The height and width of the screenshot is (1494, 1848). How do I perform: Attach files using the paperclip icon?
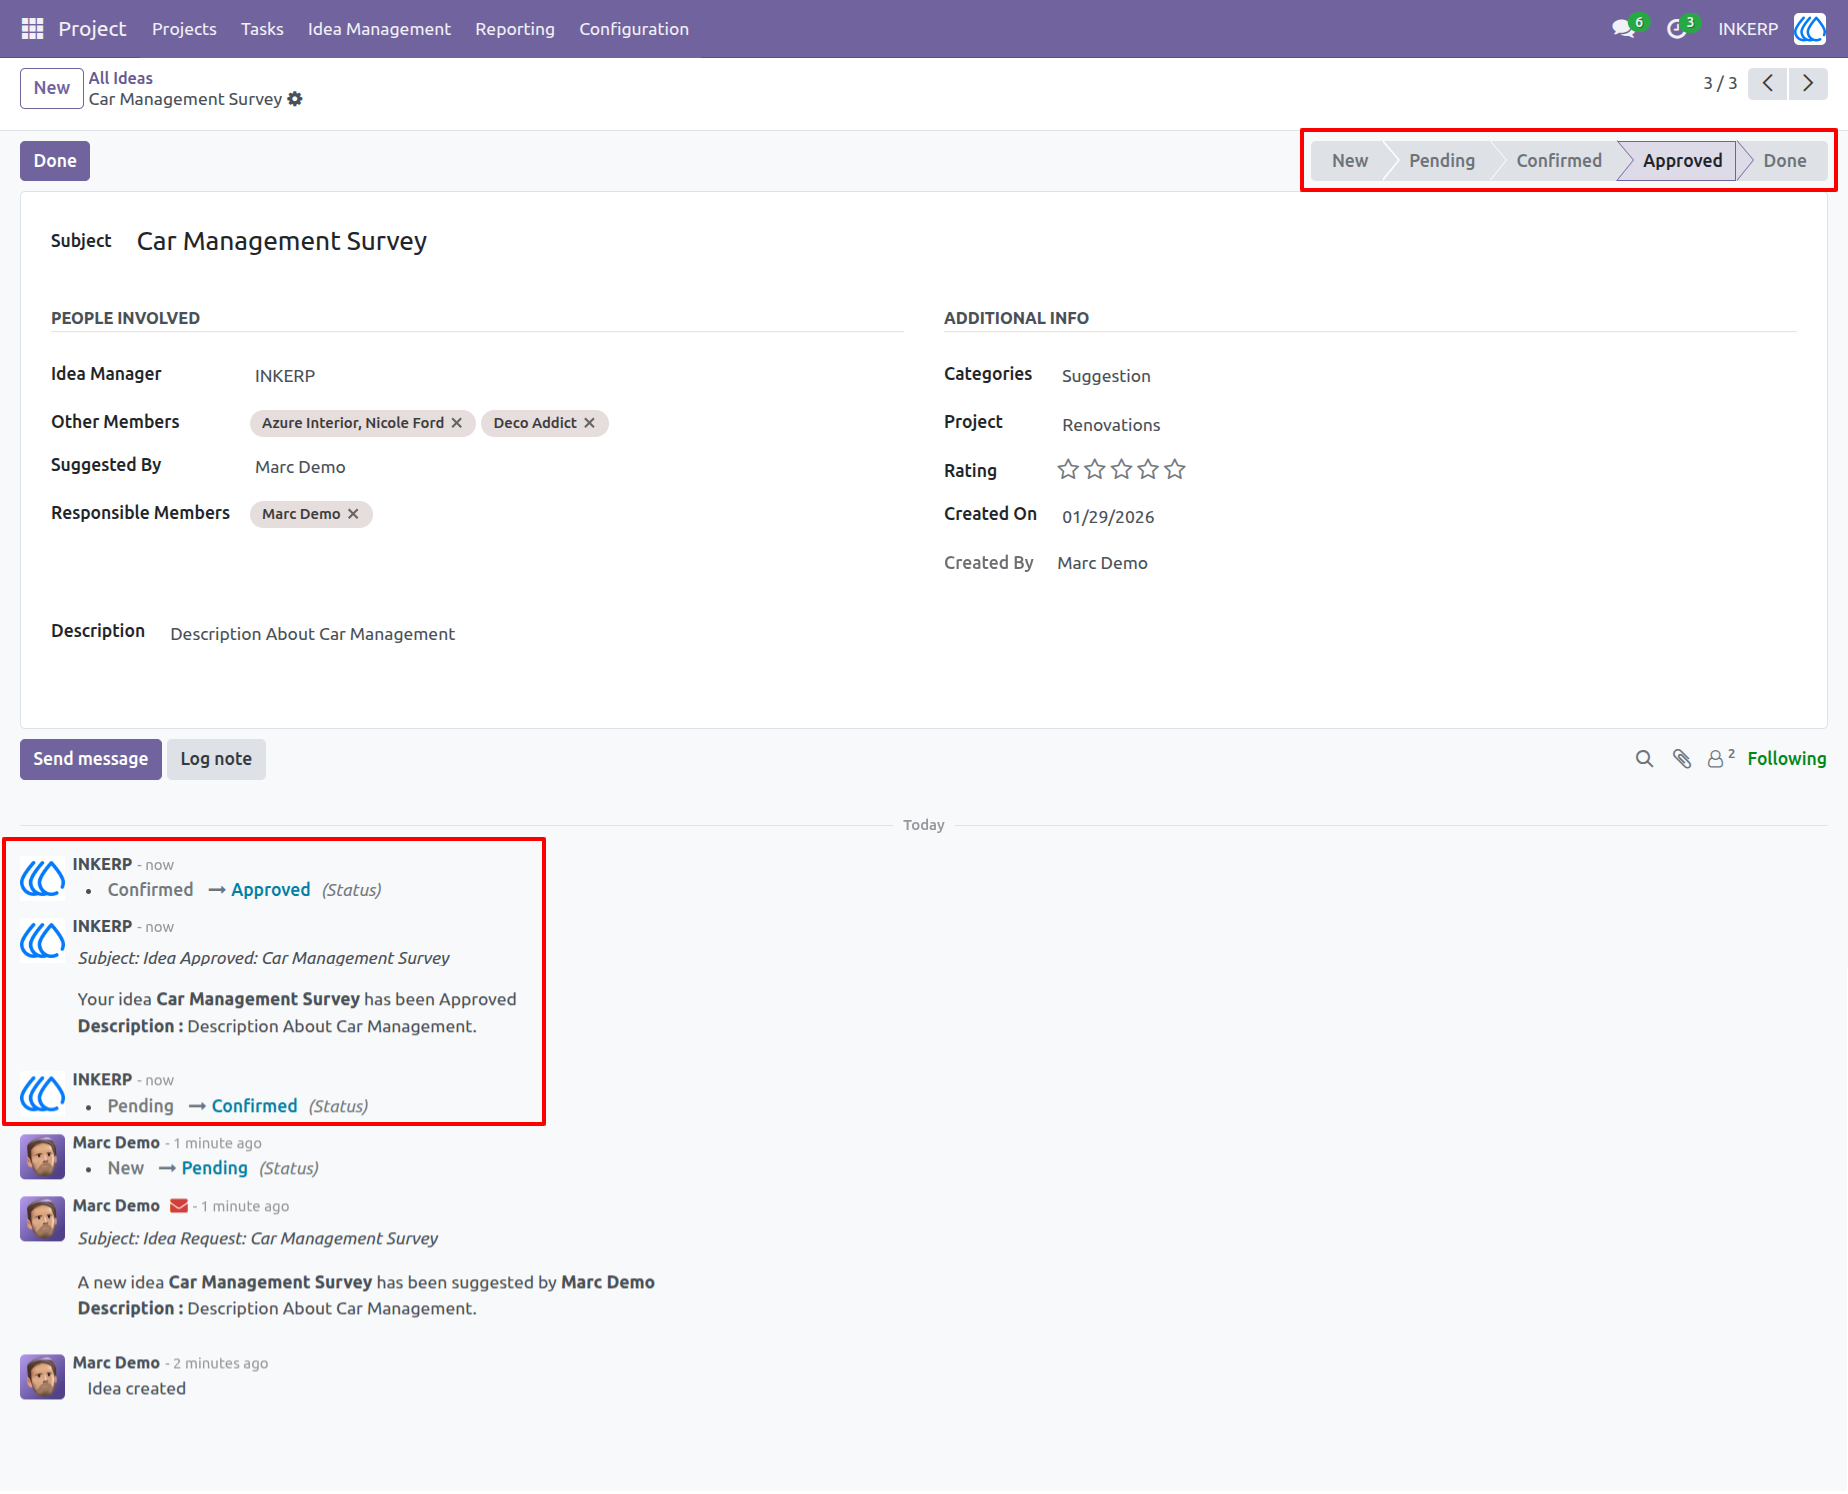tap(1682, 759)
